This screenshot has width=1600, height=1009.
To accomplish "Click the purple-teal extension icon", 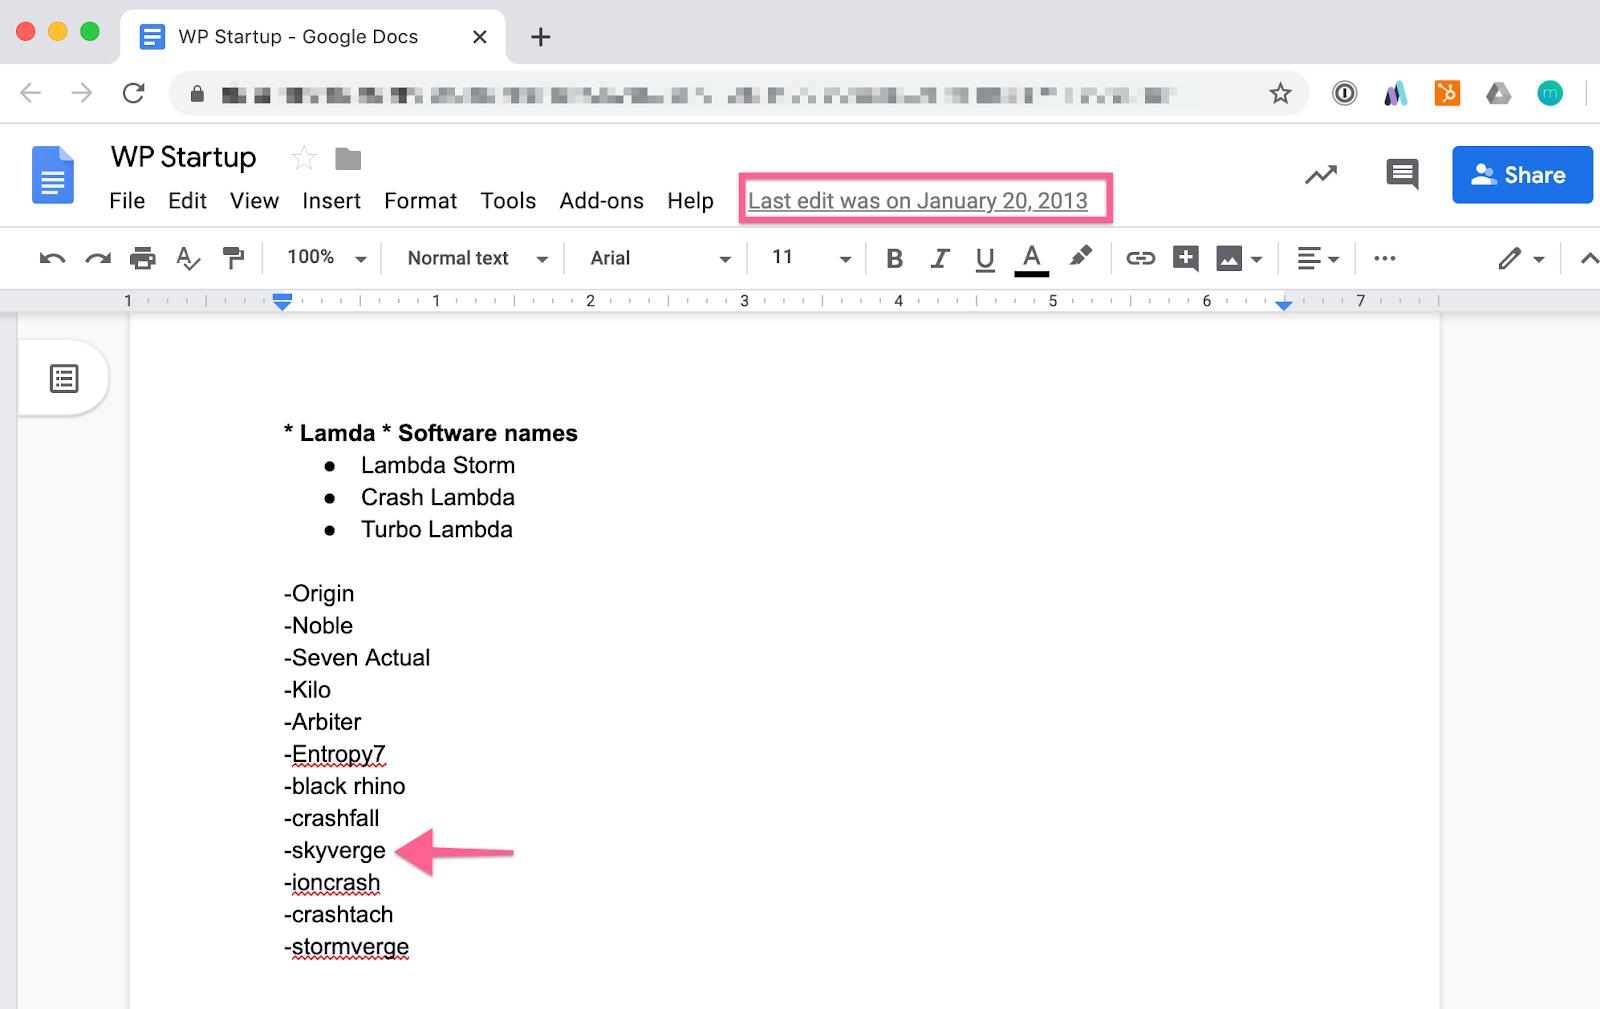I will [x=1396, y=94].
